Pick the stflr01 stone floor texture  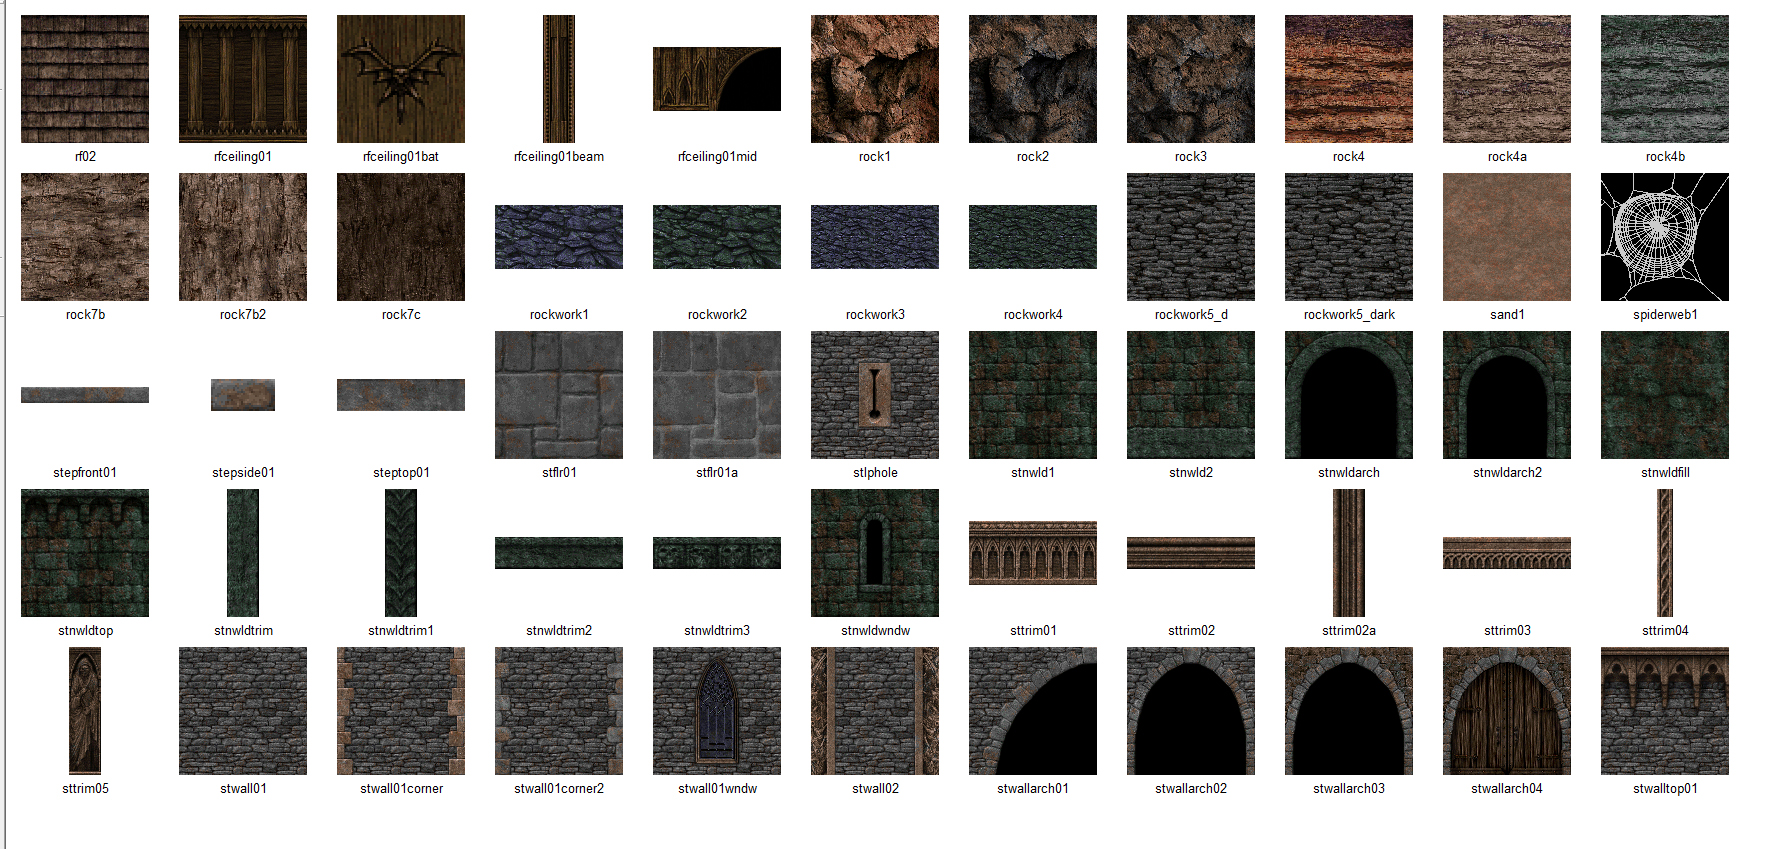[559, 395]
